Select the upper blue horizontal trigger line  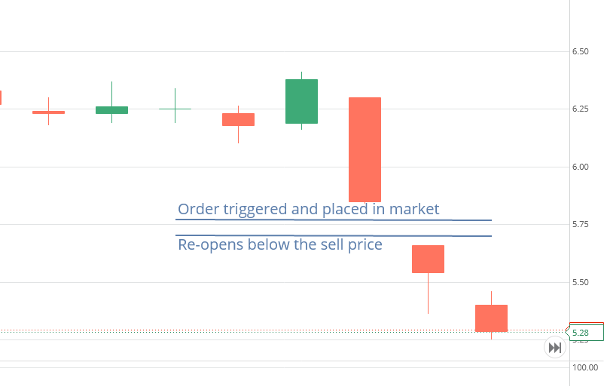coord(334,220)
